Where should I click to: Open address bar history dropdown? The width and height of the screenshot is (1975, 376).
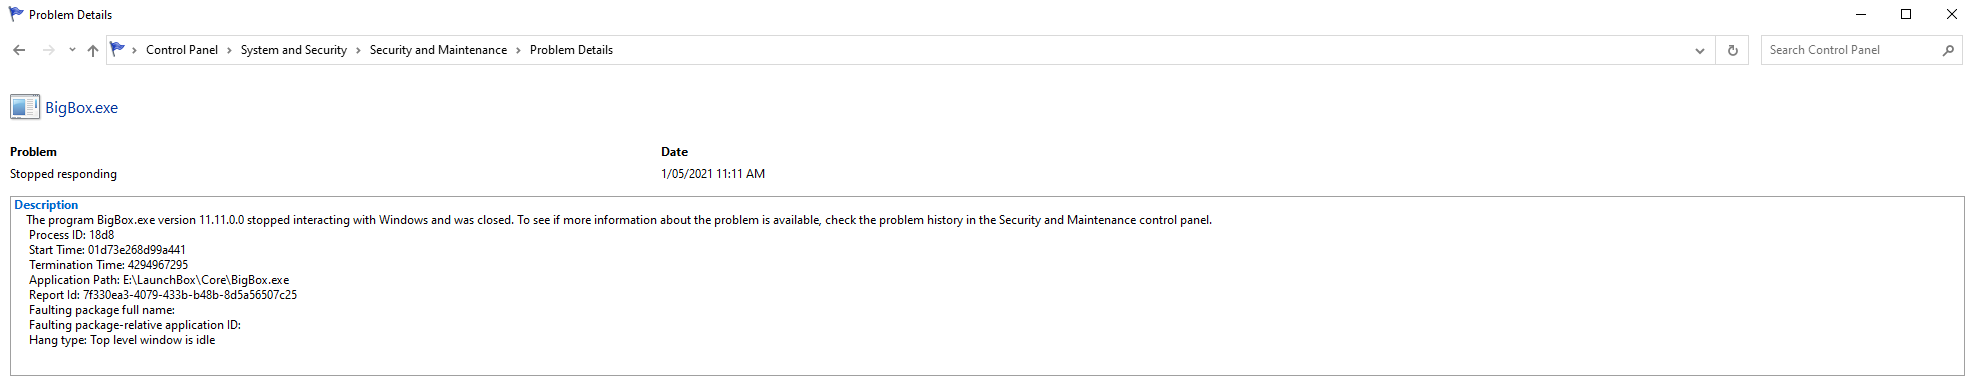coord(1700,50)
